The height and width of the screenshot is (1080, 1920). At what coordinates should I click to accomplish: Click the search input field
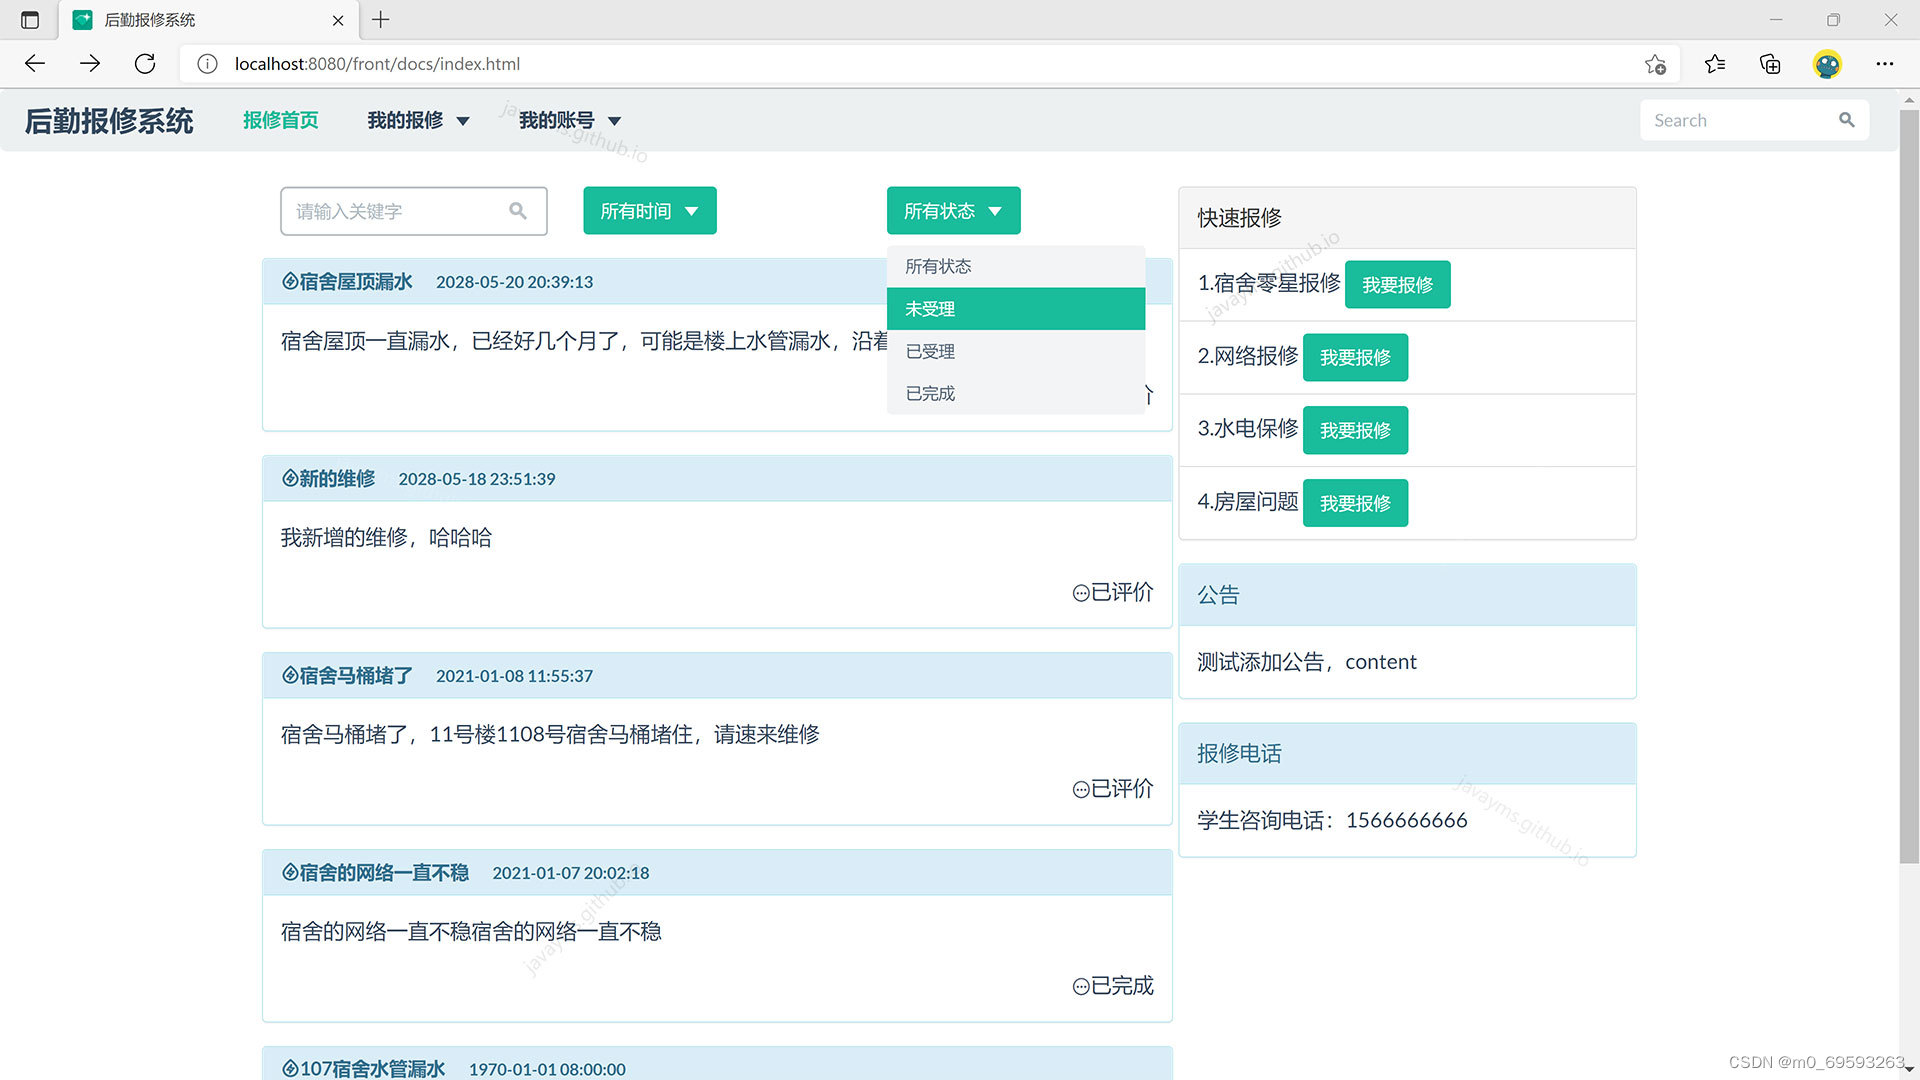coord(1741,120)
